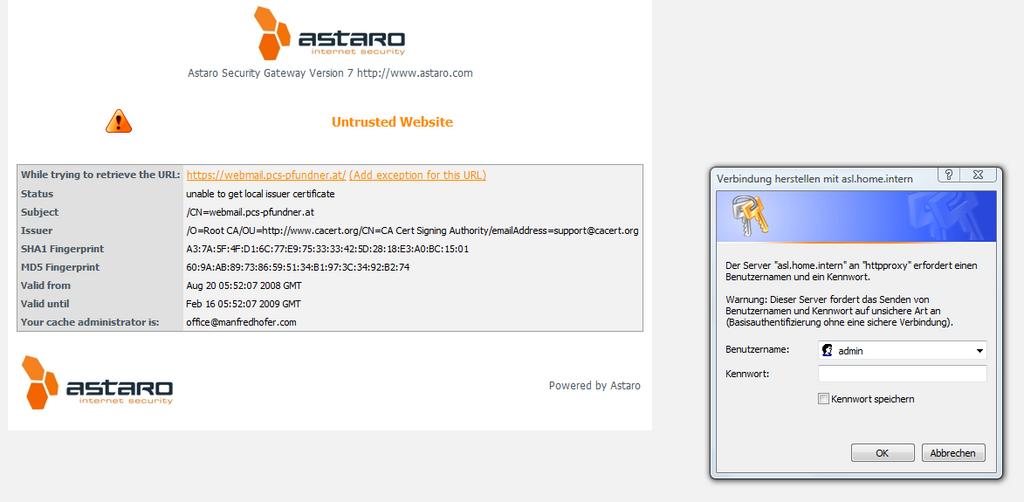Click the SHA1 Fingerprint row label

click(62, 249)
